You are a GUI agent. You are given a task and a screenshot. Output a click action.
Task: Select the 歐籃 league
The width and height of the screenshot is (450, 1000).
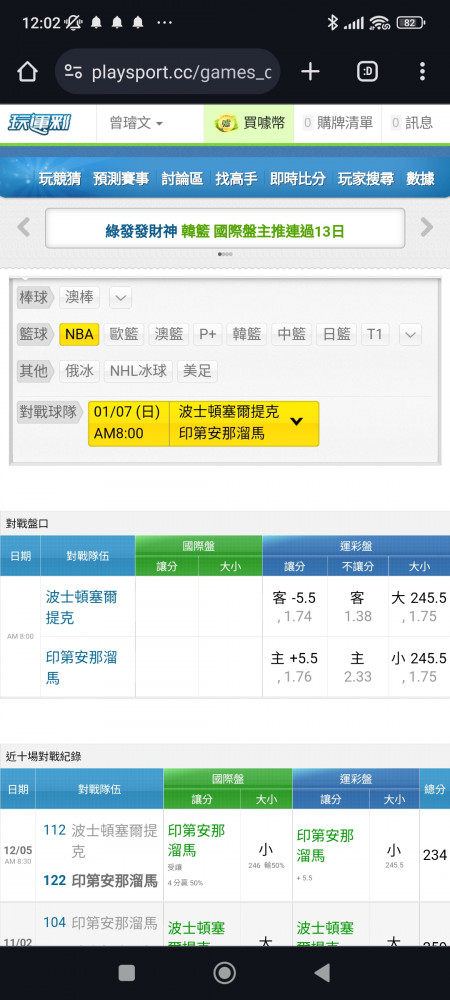(x=124, y=334)
